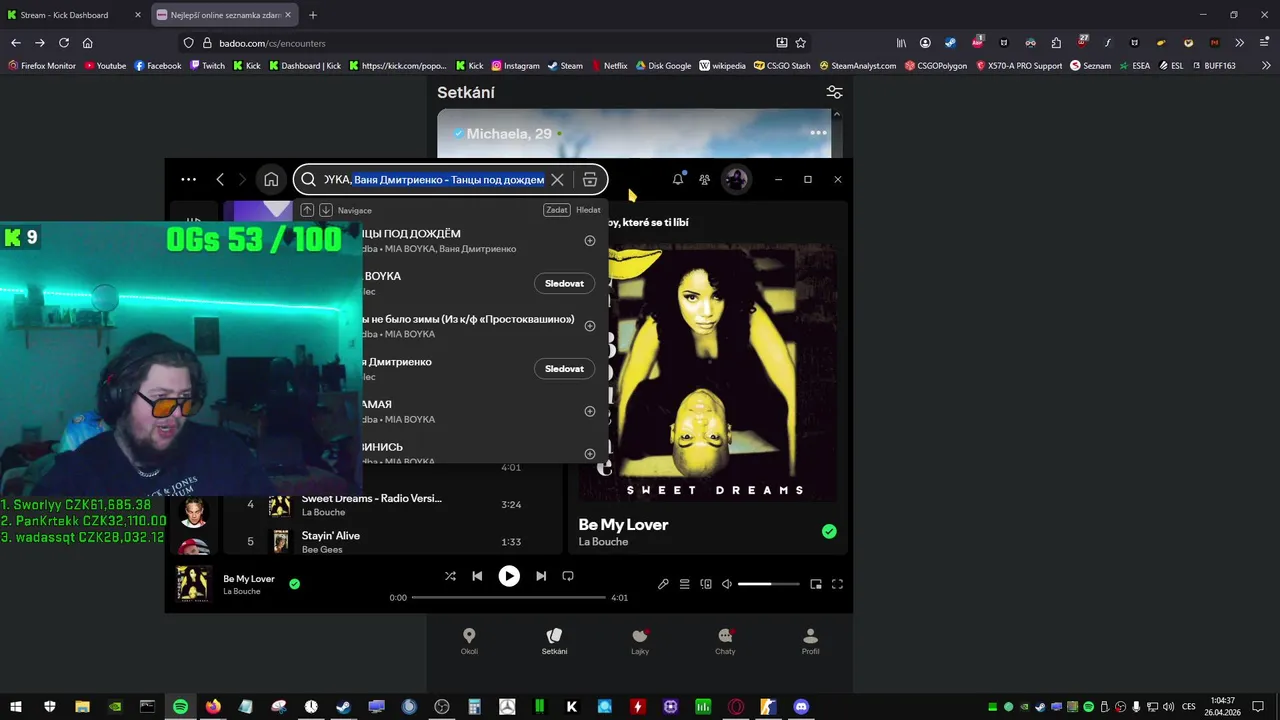Image resolution: width=1280 pixels, height=720 pixels.
Task: Bookmark this page with star icon
Action: coord(801,43)
